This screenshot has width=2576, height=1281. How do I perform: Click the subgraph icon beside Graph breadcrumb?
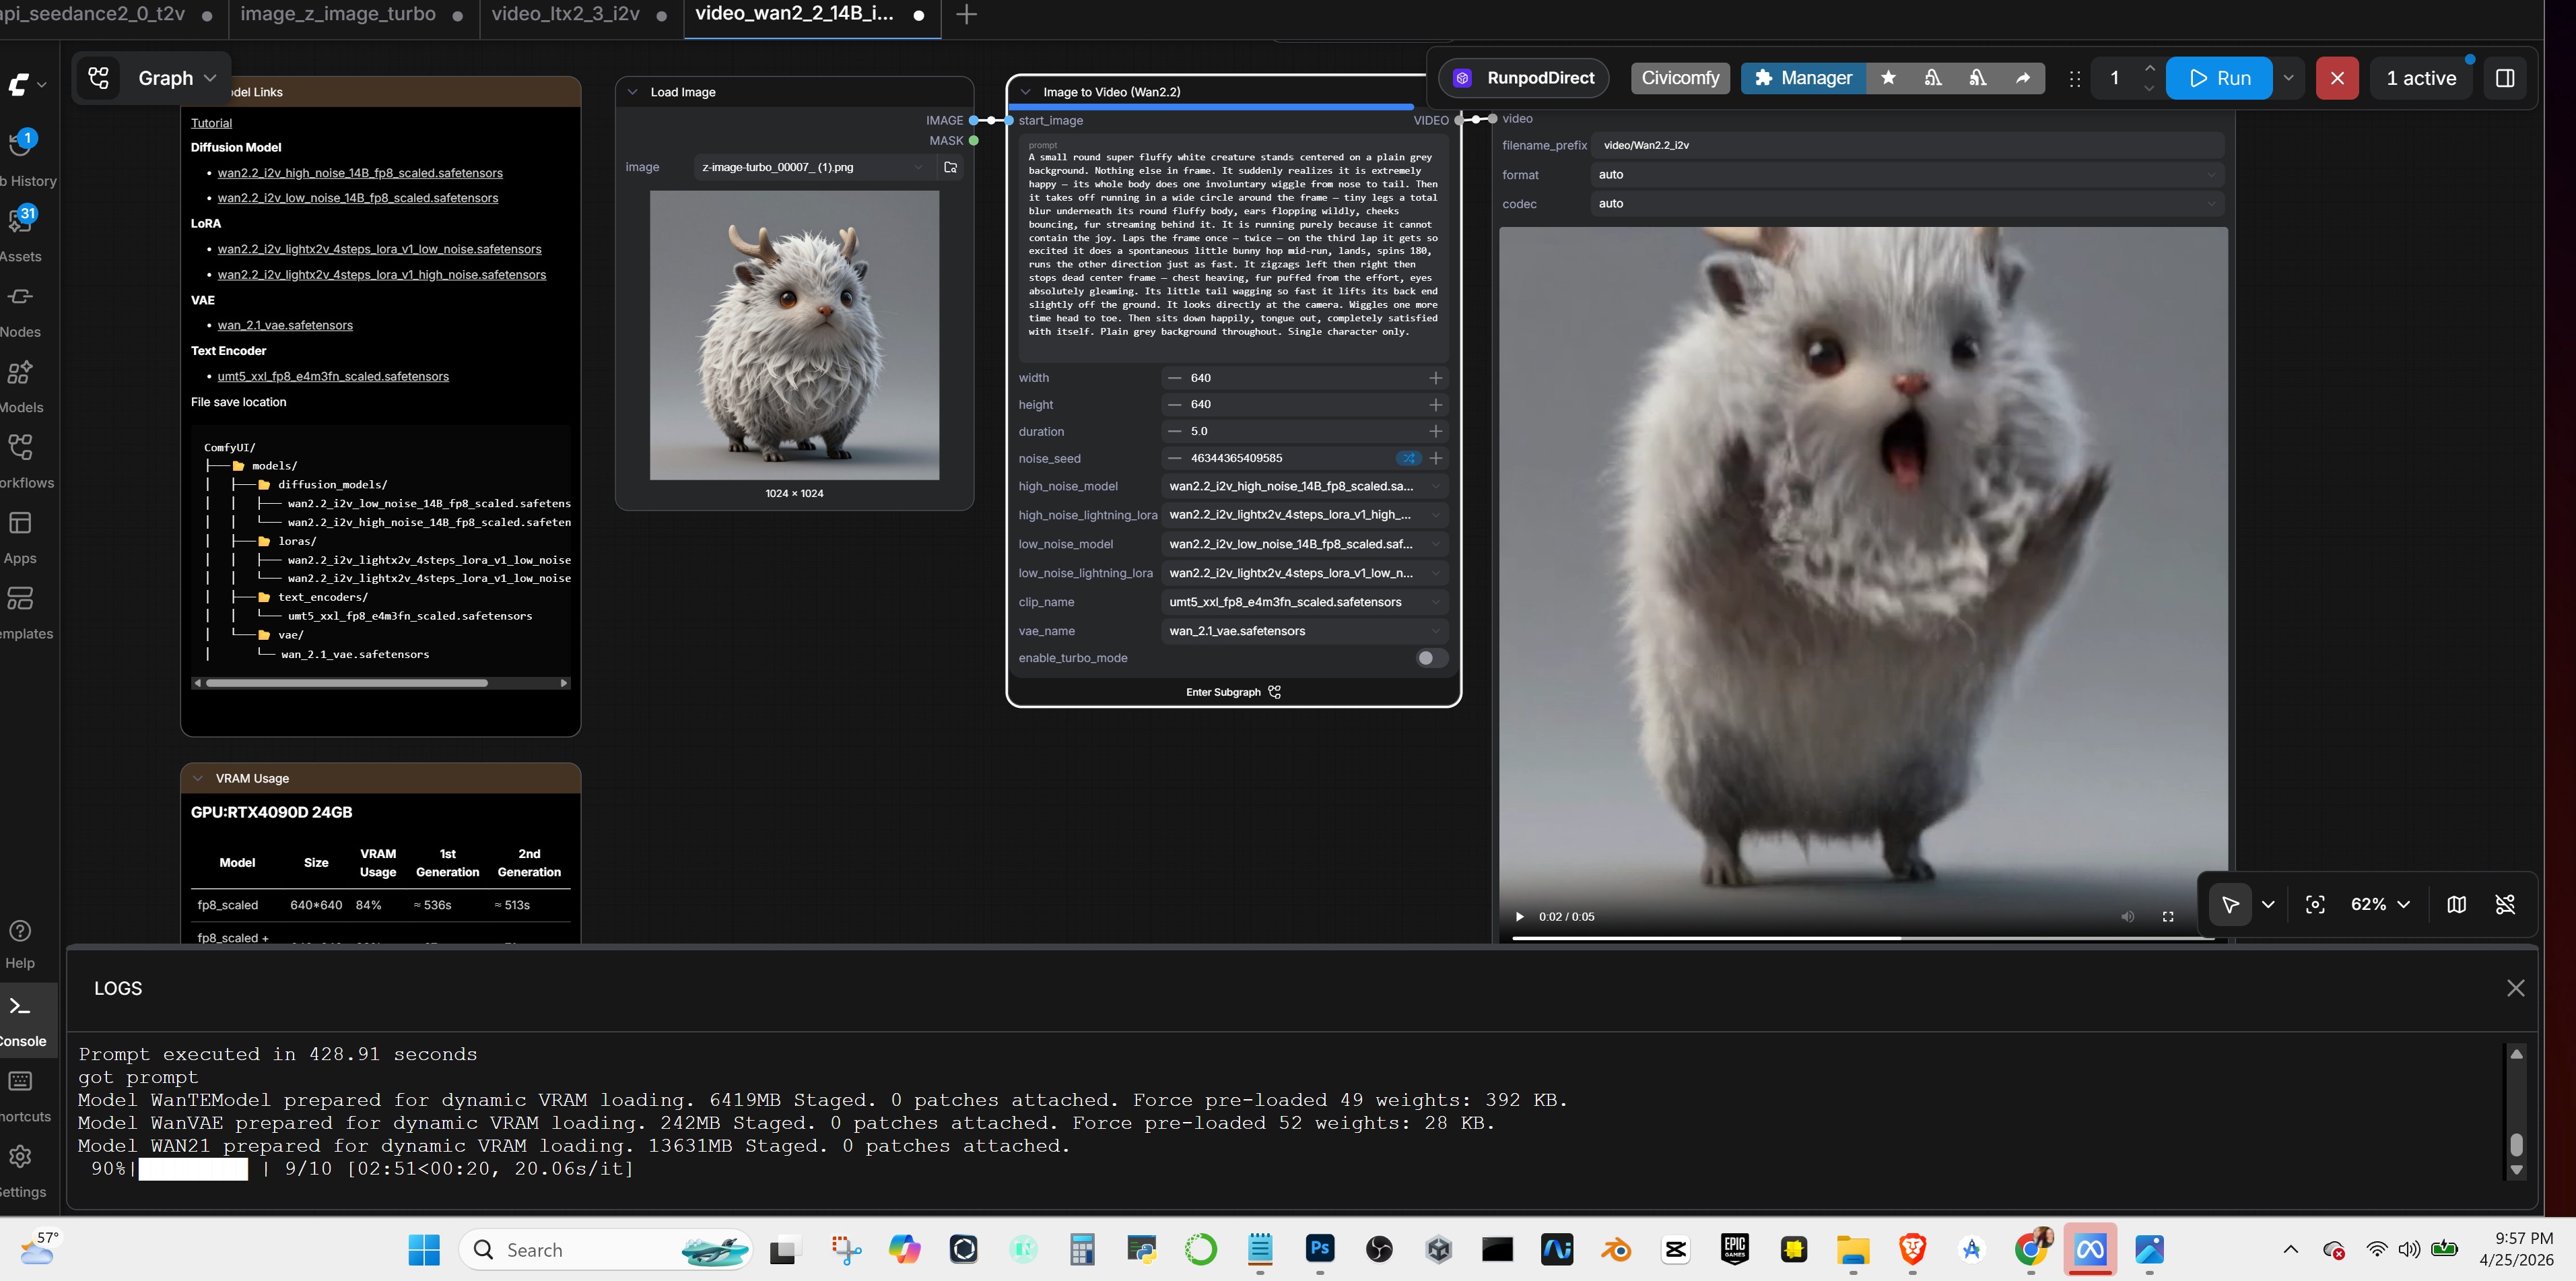pos(99,78)
